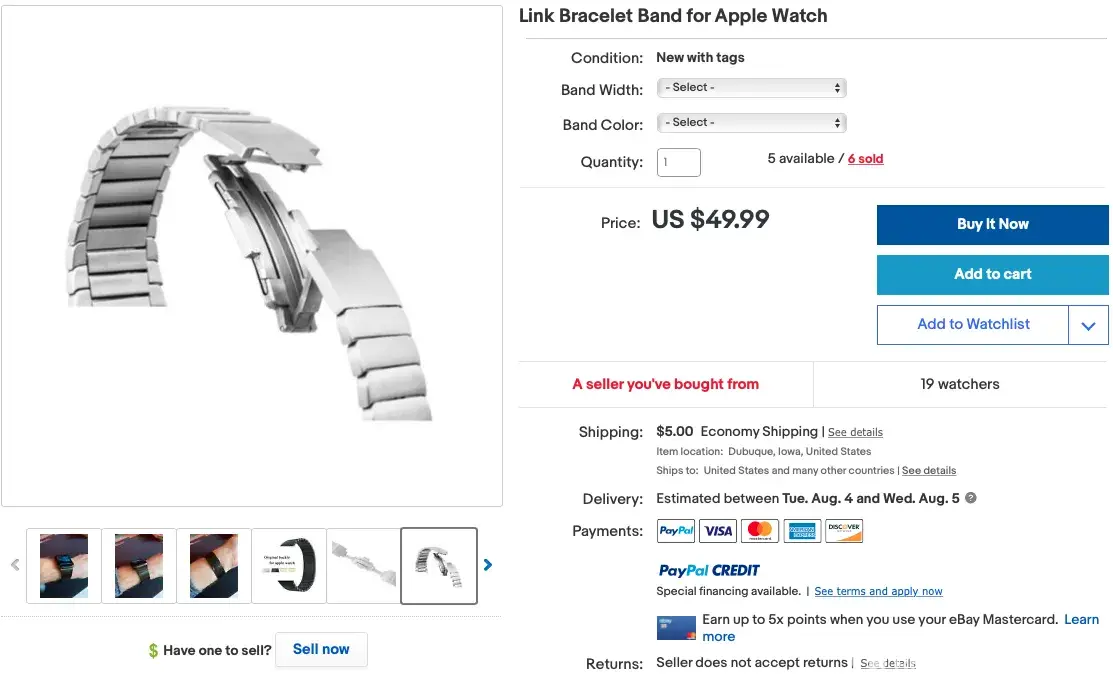Click the next thumbnails arrow
The width and height of the screenshot is (1113, 697).
[x=488, y=565]
